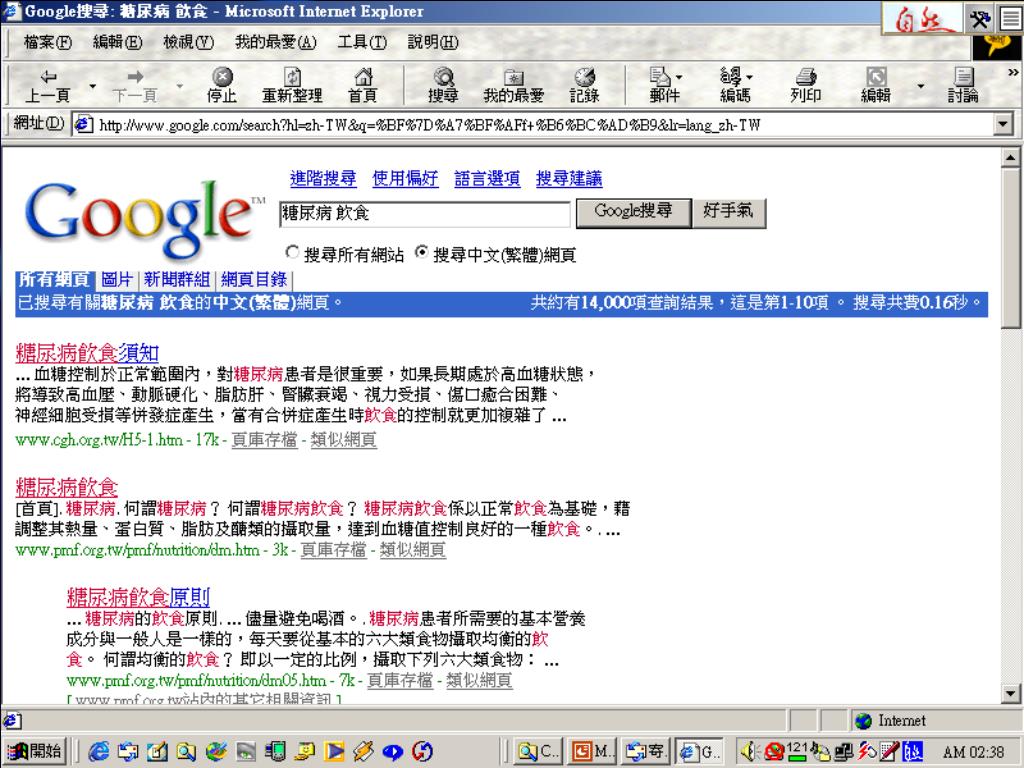The height and width of the screenshot is (768, 1024).
Task: Click the 好手氣 lucky button
Action: [728, 212]
